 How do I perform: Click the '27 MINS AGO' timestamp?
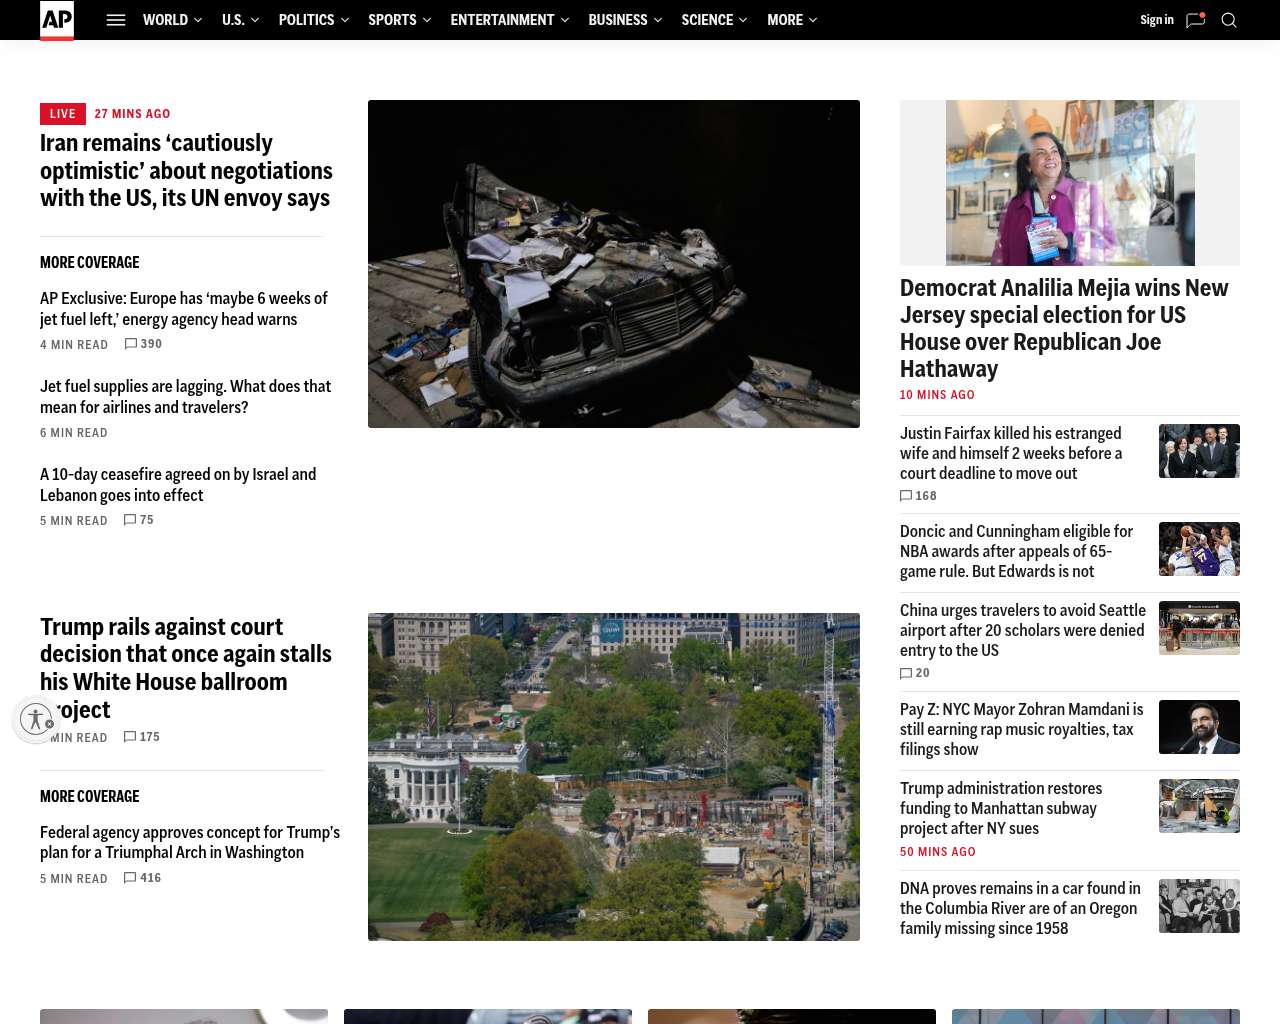pos(132,114)
